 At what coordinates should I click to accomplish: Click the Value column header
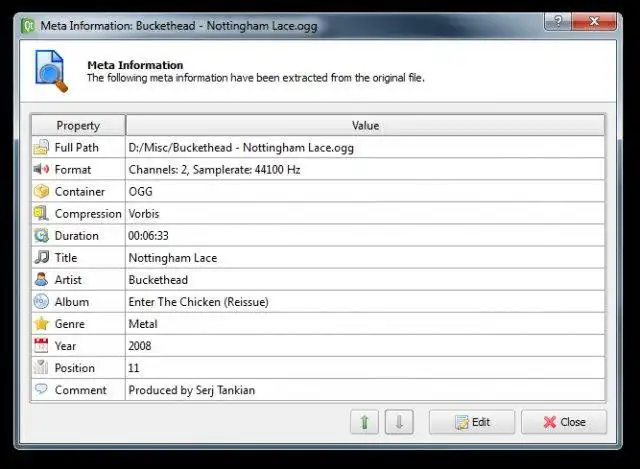point(365,125)
